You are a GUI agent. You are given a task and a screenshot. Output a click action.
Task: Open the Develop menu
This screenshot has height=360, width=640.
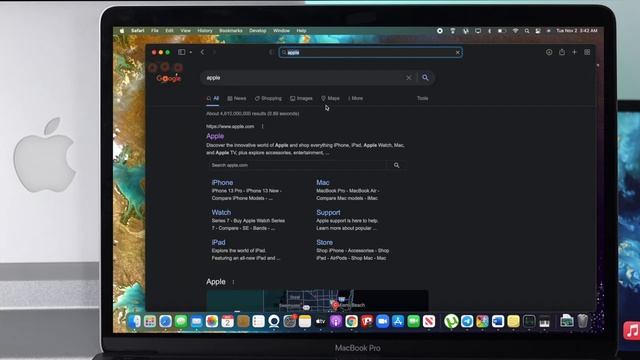[x=258, y=31]
